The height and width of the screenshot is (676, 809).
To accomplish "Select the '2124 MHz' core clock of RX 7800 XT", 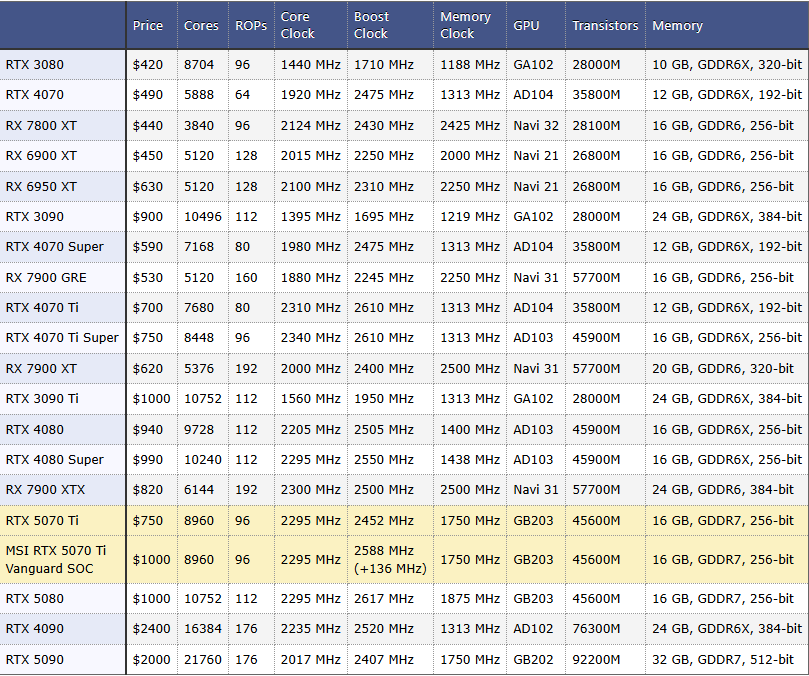I will [x=311, y=125].
